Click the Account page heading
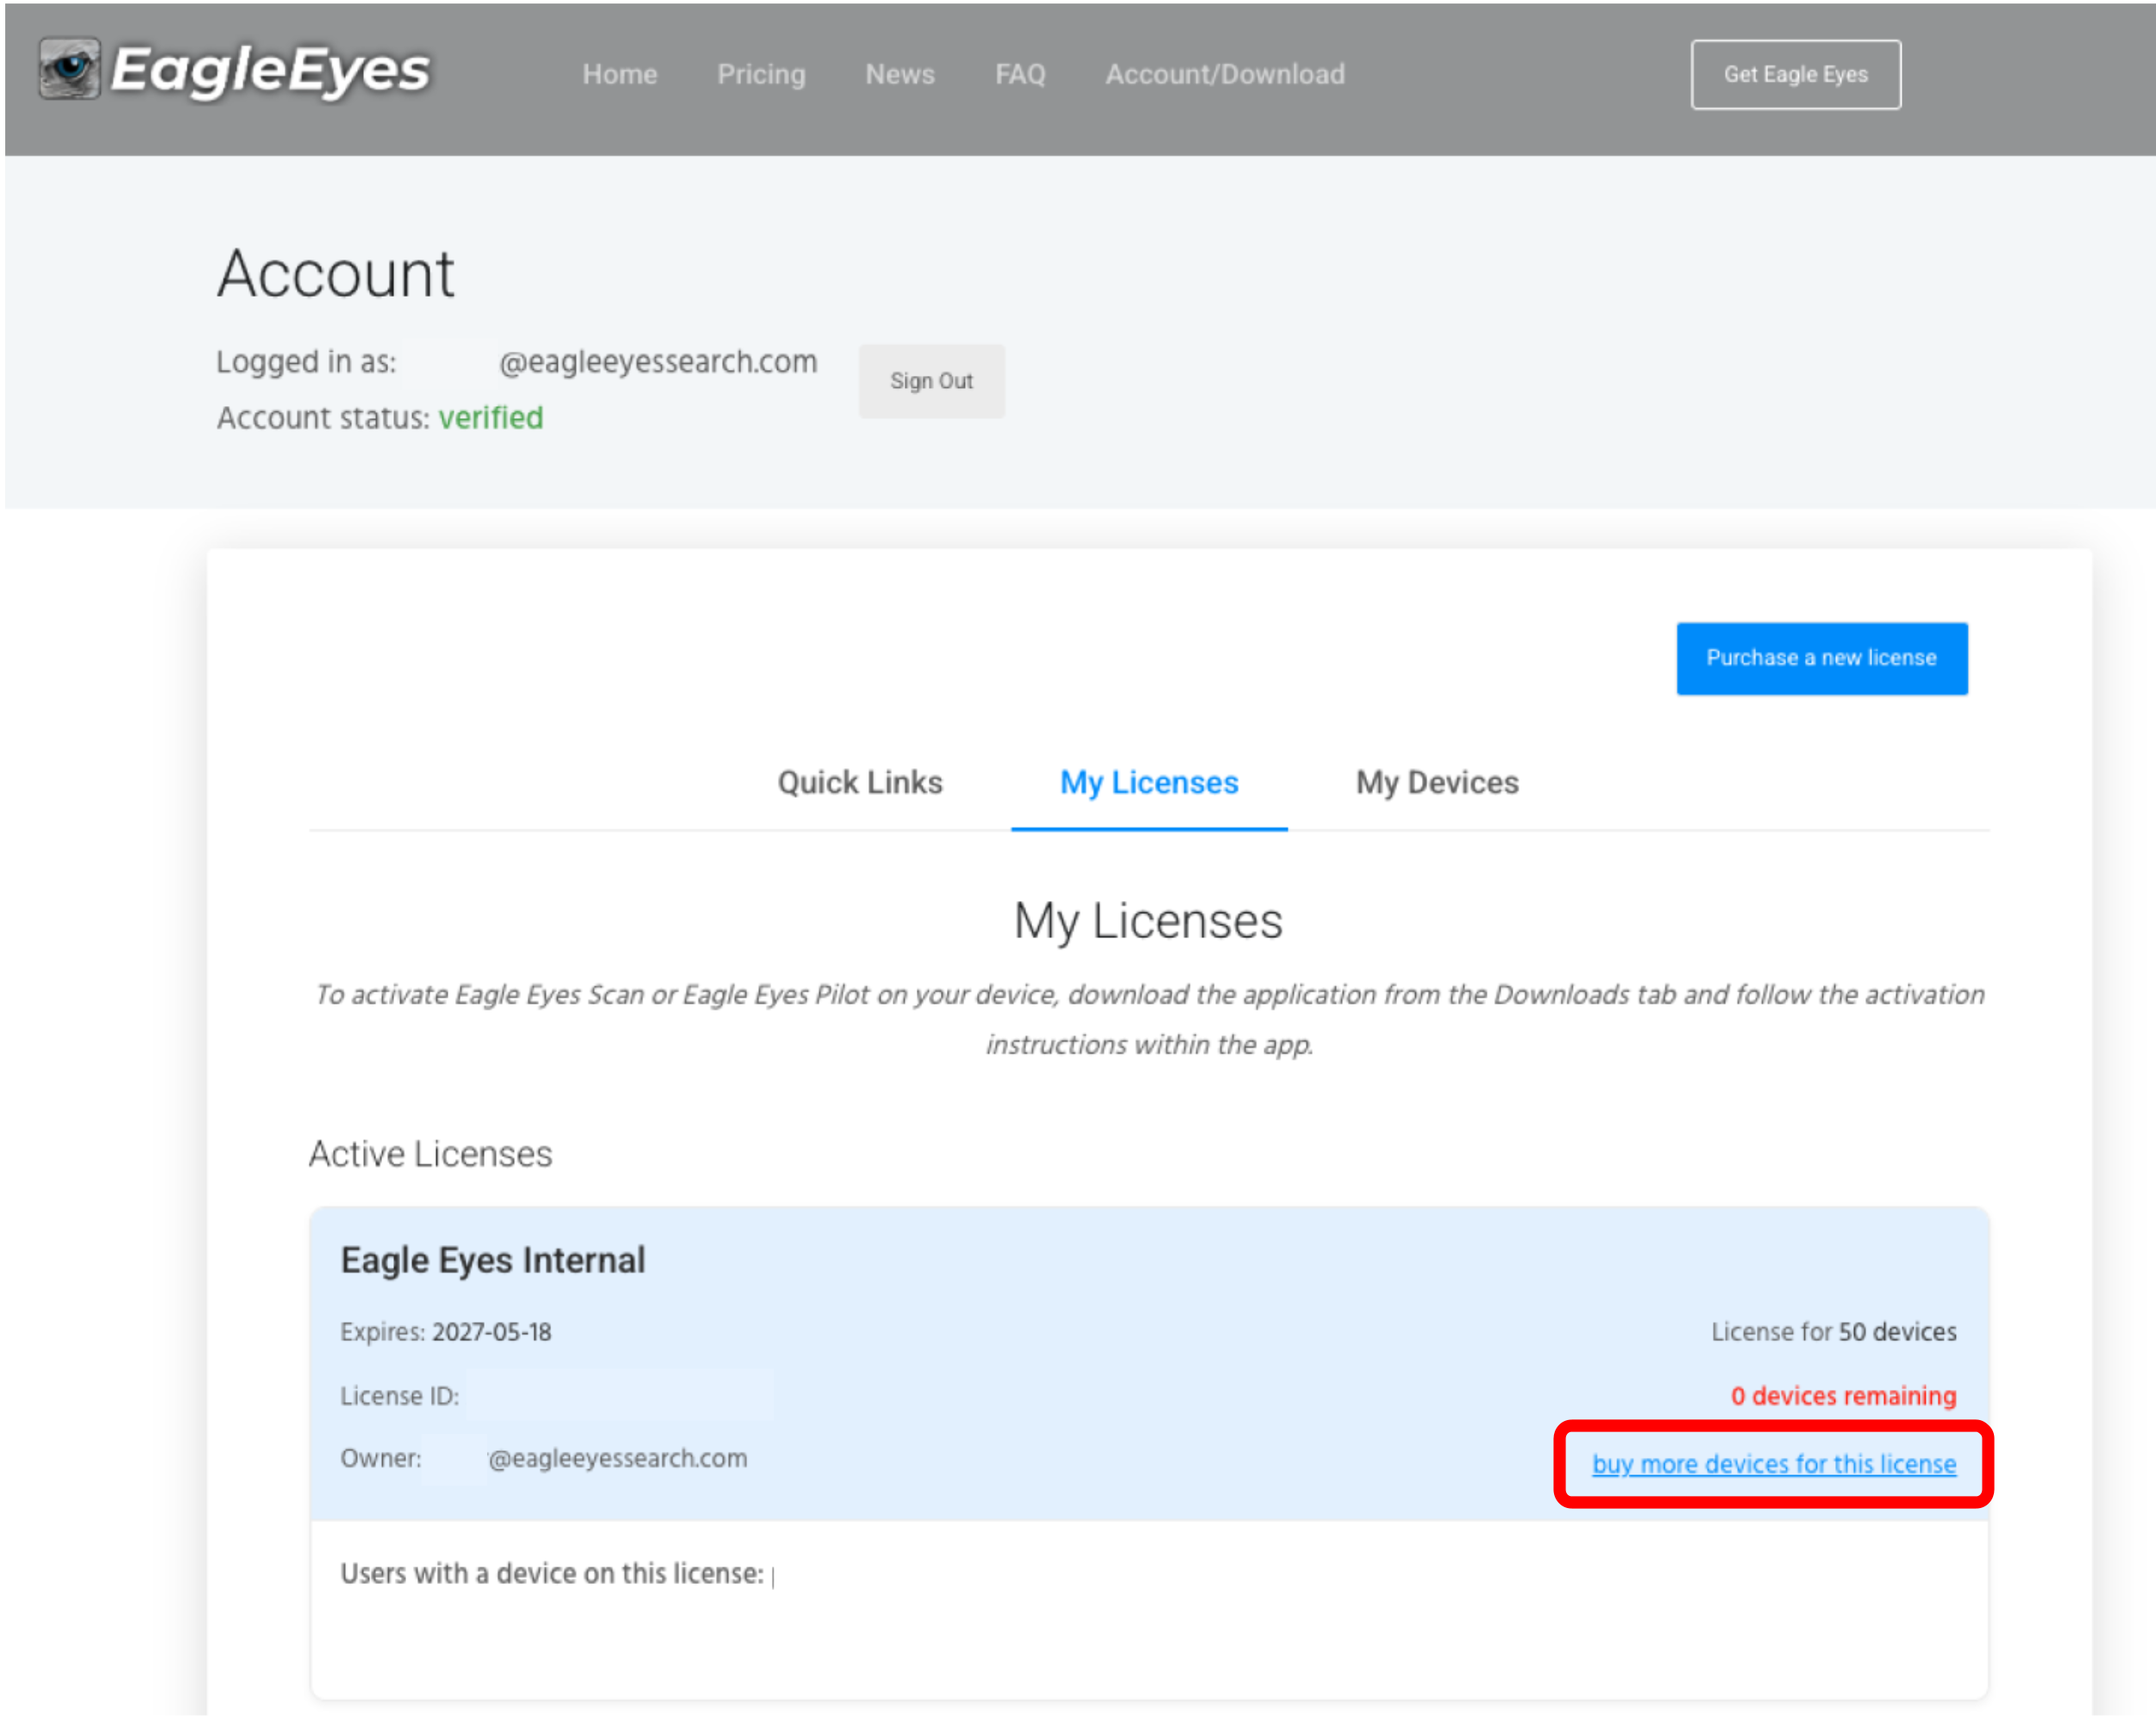The image size is (2156, 1721). click(336, 273)
